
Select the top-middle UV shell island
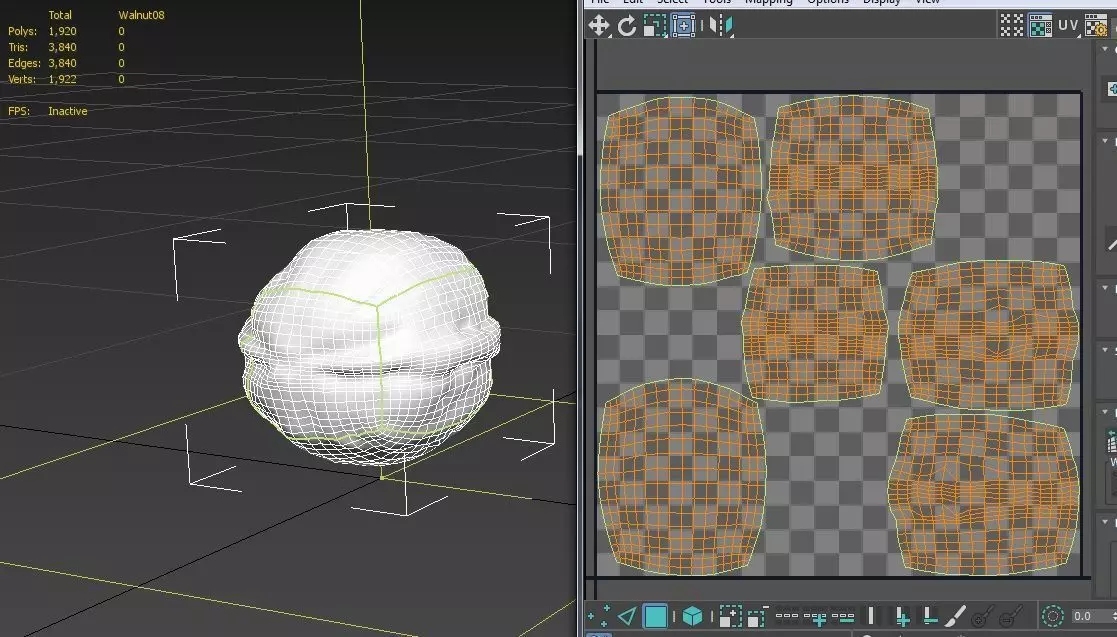(852, 177)
